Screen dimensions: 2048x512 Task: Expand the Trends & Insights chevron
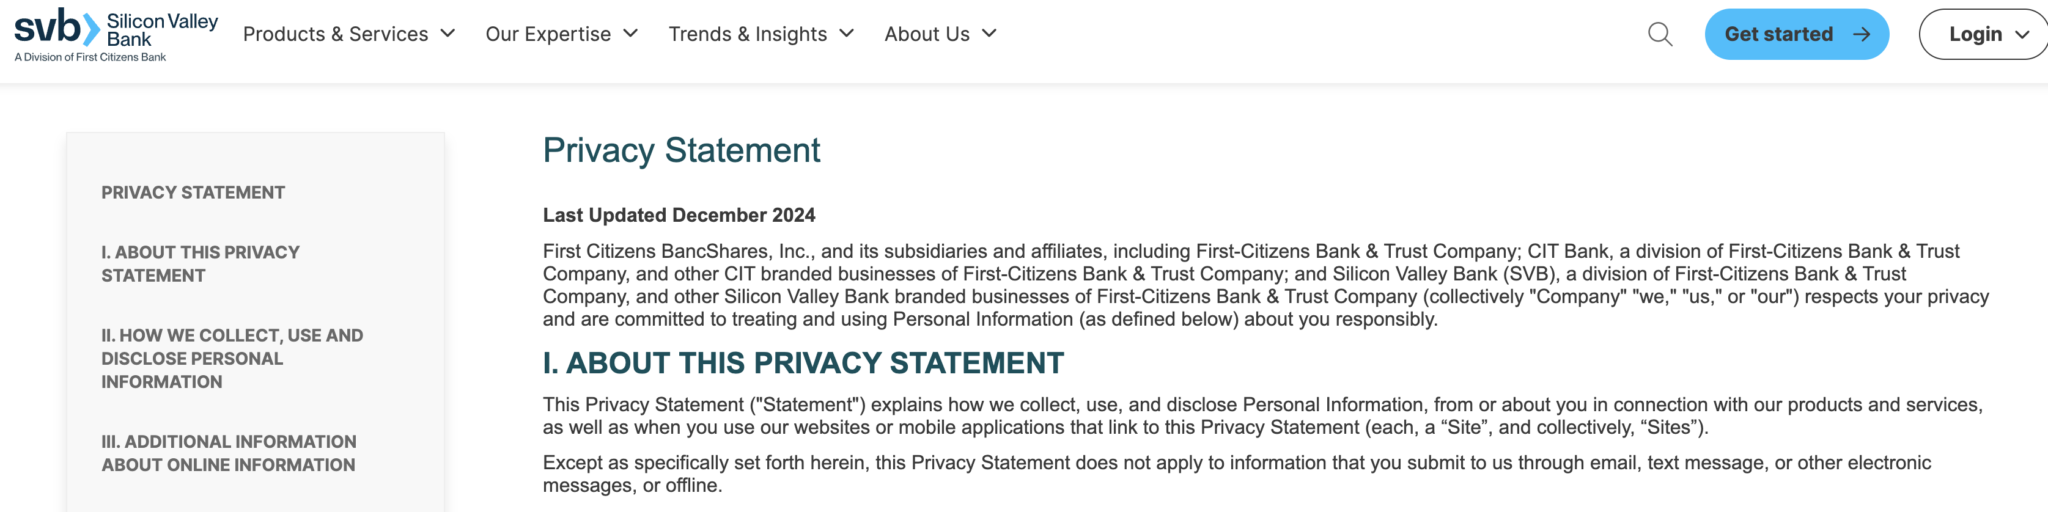(x=847, y=33)
